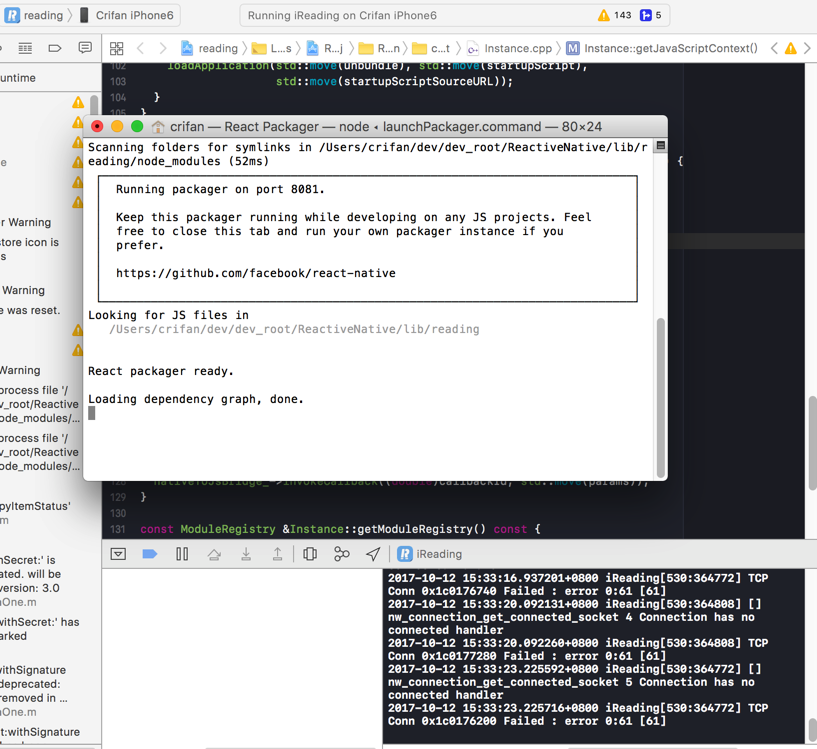Pause program execution
The width and height of the screenshot is (817, 749).
coord(182,554)
